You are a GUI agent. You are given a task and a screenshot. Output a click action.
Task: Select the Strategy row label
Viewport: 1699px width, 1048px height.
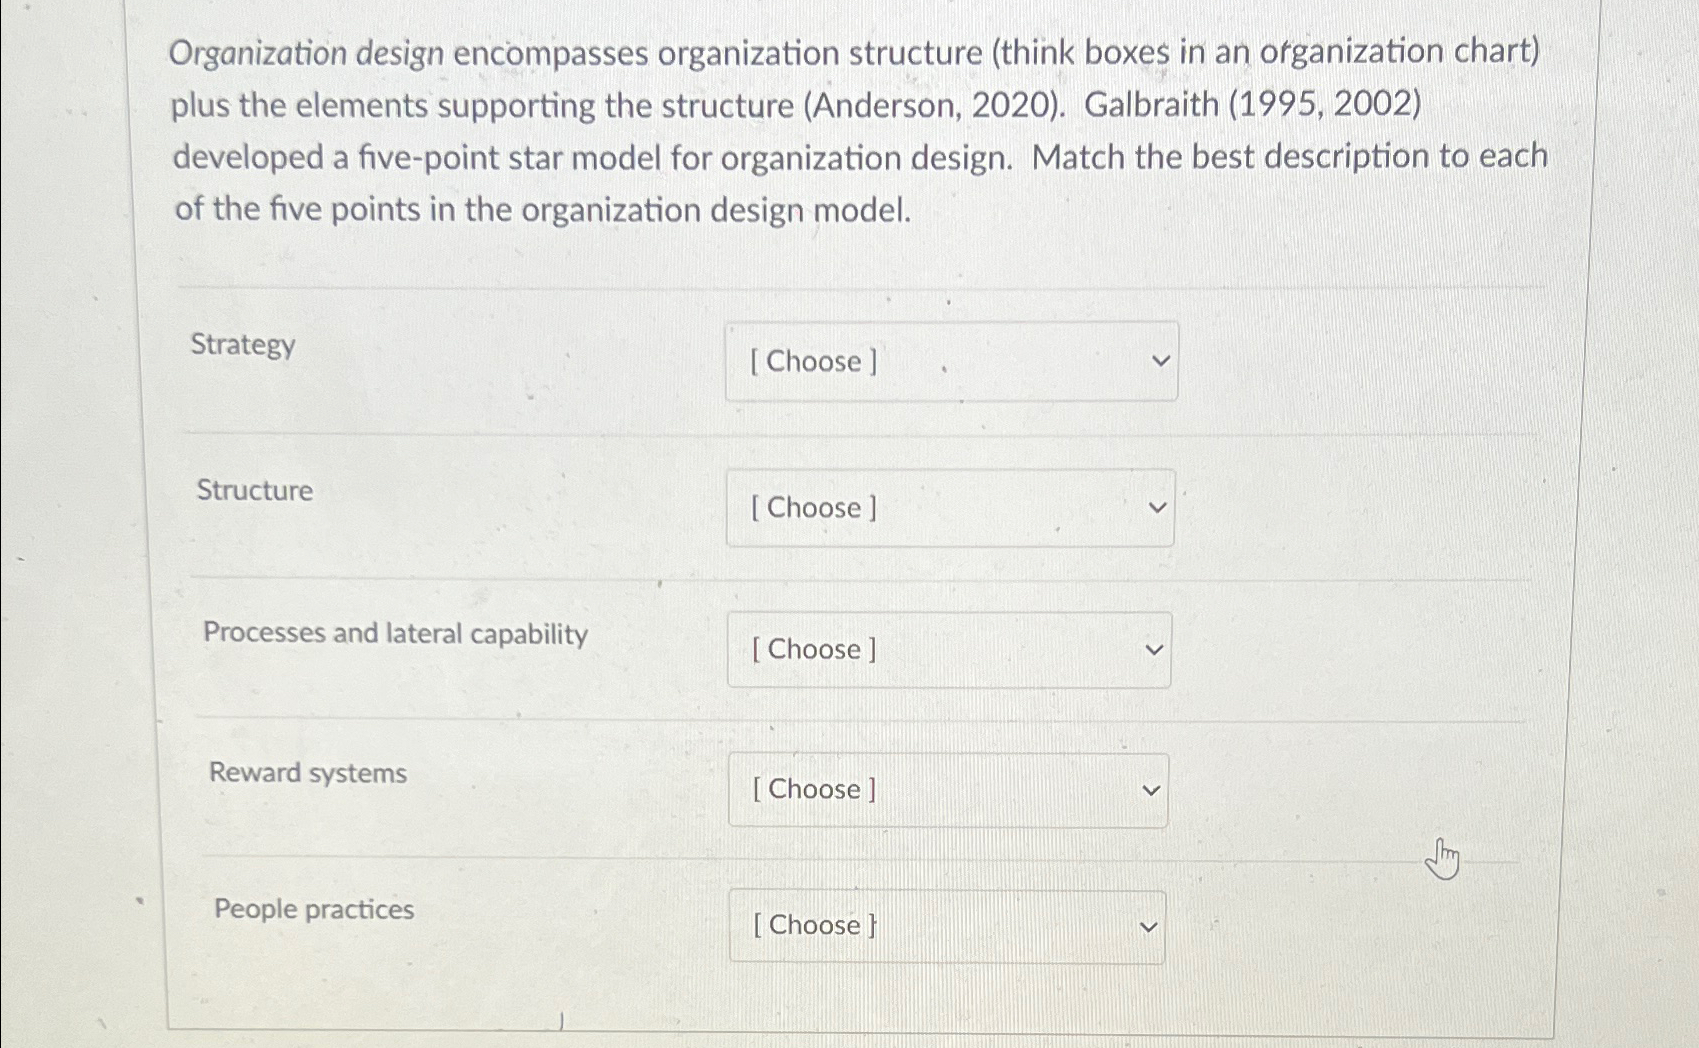243,347
